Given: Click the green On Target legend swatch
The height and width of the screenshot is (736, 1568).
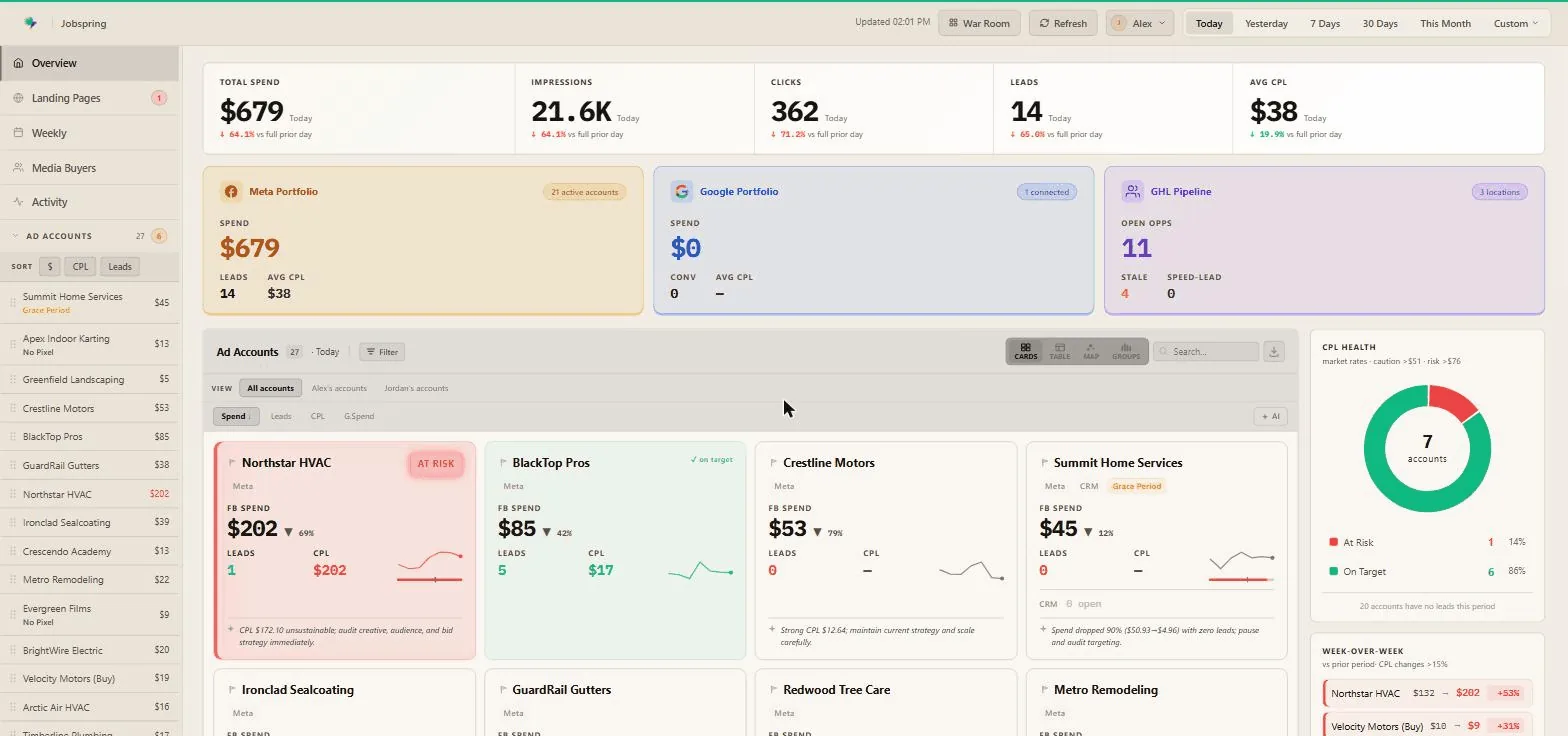Looking at the screenshot, I should pyautogui.click(x=1333, y=572).
